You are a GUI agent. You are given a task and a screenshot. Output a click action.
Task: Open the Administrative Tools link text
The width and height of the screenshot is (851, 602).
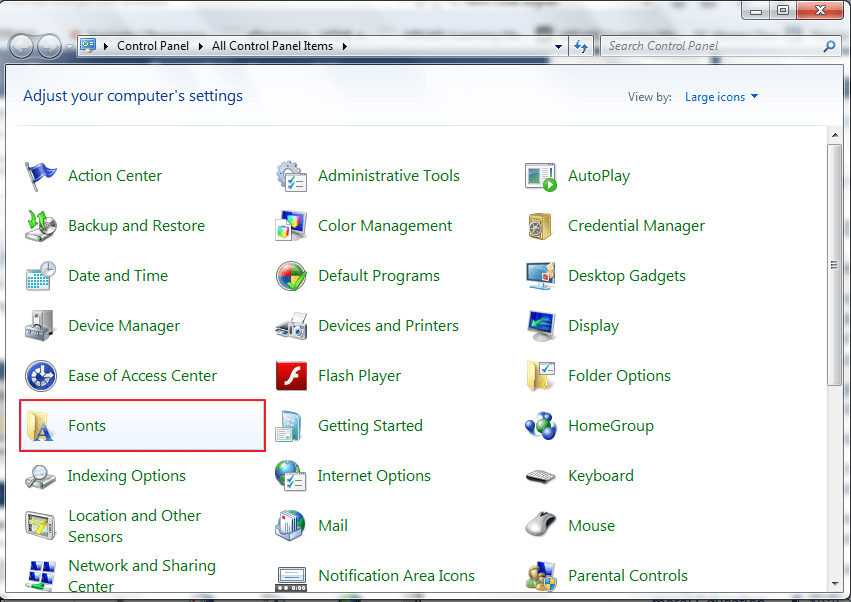(389, 176)
